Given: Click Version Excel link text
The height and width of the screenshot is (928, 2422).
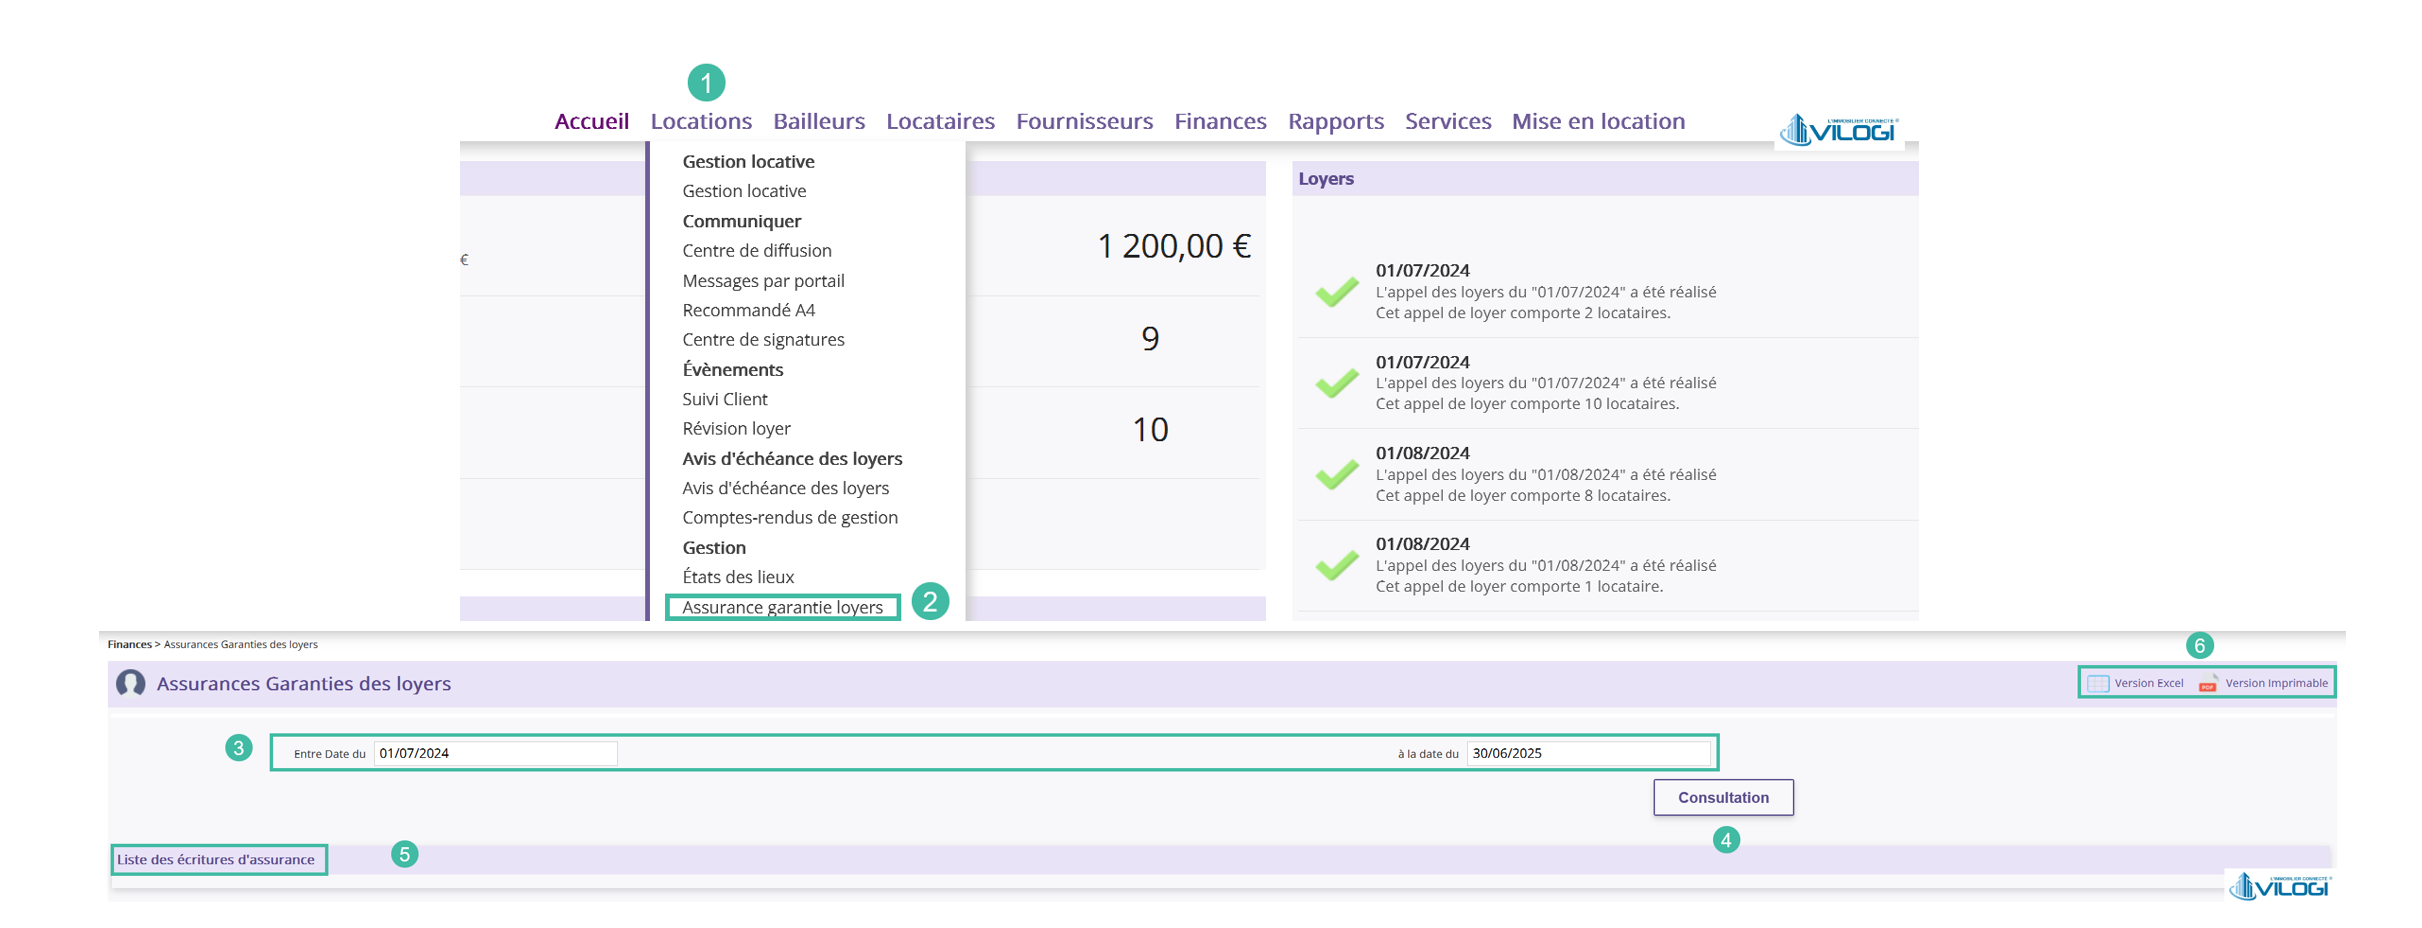Looking at the screenshot, I should (x=2148, y=683).
